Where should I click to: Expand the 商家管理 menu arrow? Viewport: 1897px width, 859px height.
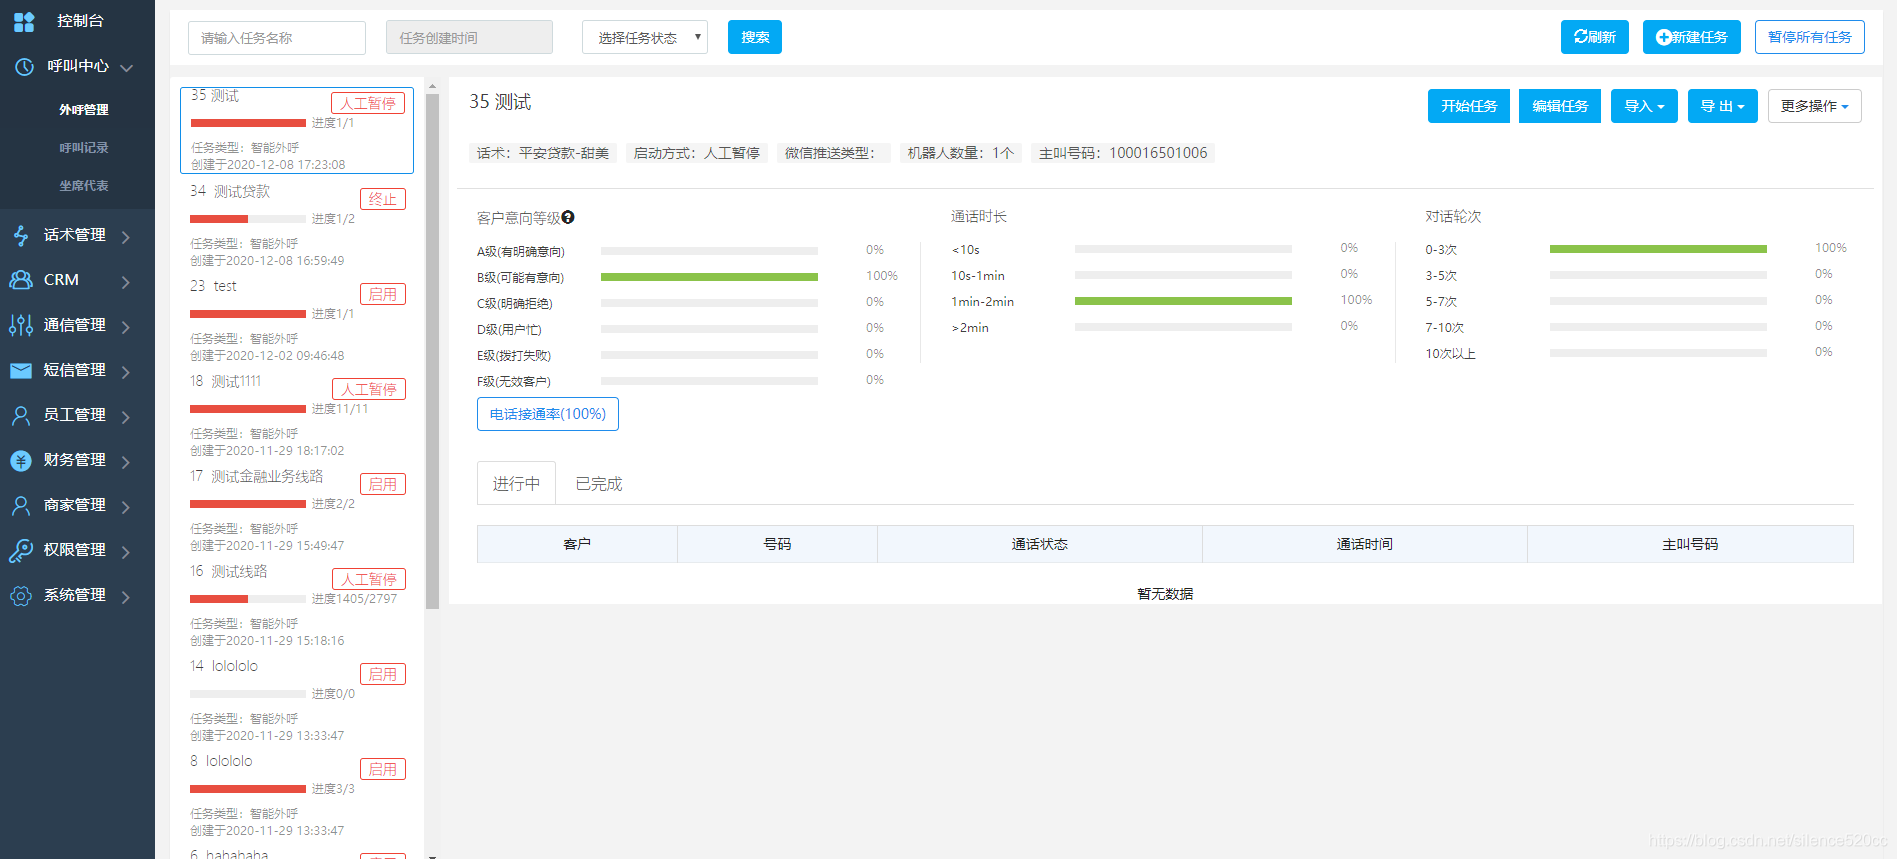point(126,506)
